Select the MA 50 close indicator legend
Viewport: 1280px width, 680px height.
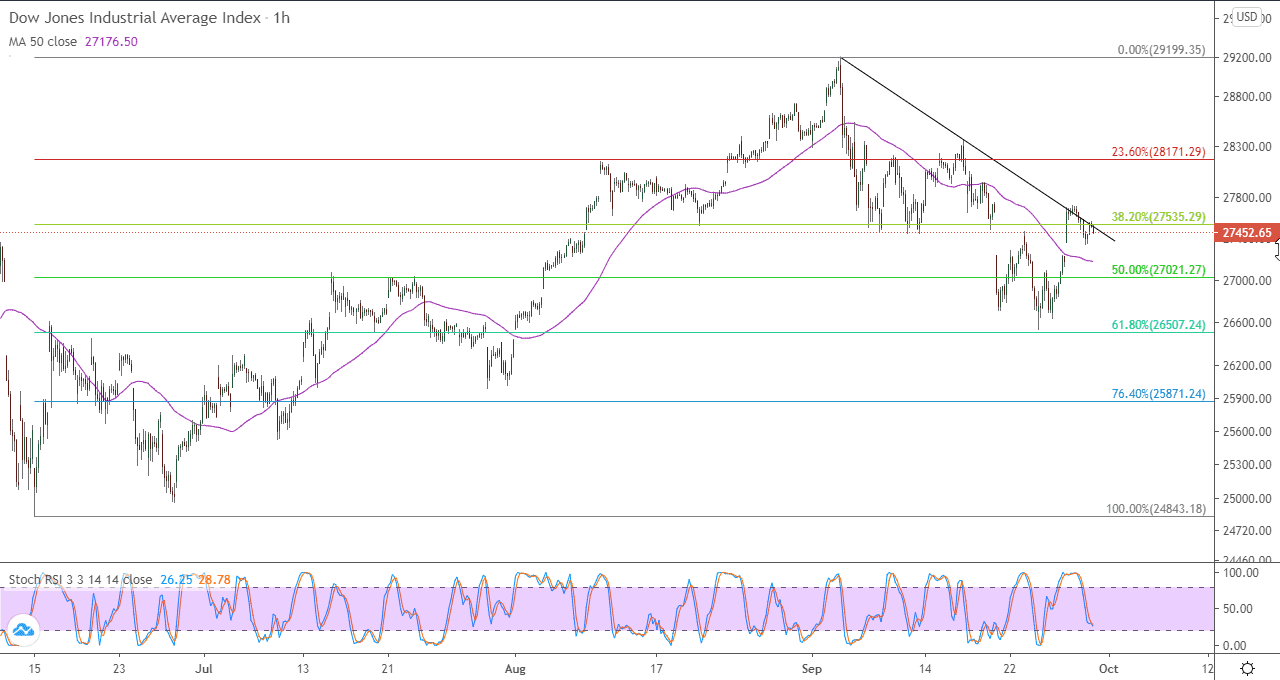pos(45,42)
